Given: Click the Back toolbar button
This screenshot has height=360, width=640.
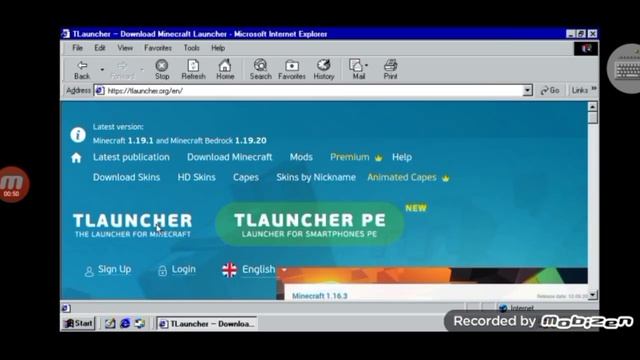Looking at the screenshot, I should tap(82, 69).
